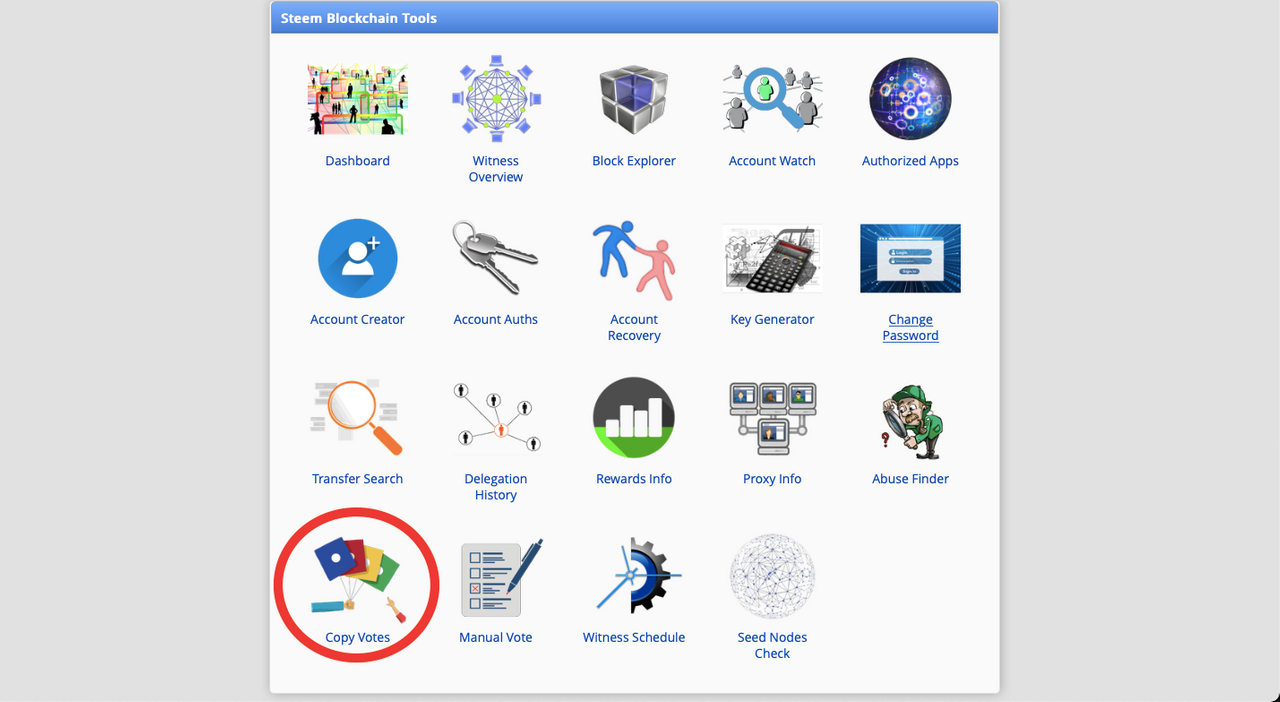Click the Key Generator text link
Image resolution: width=1280 pixels, height=702 pixels.
click(x=772, y=320)
